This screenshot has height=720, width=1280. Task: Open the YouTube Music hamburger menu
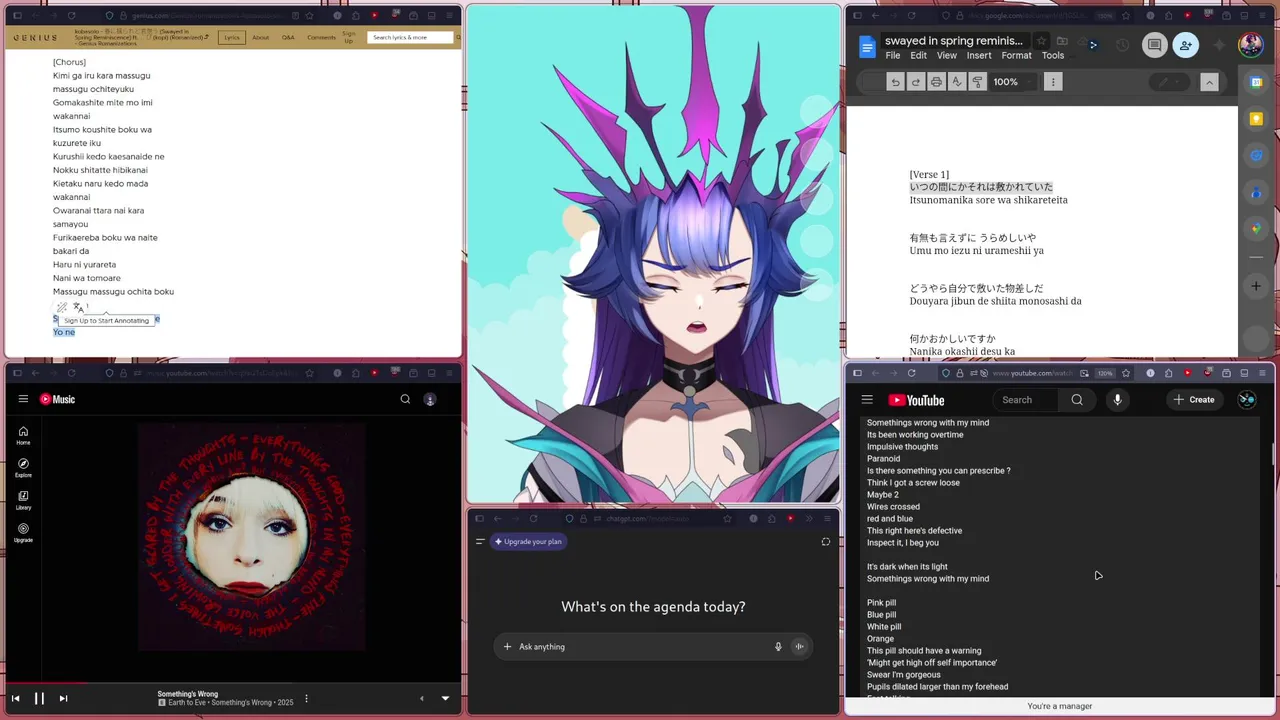(x=23, y=399)
